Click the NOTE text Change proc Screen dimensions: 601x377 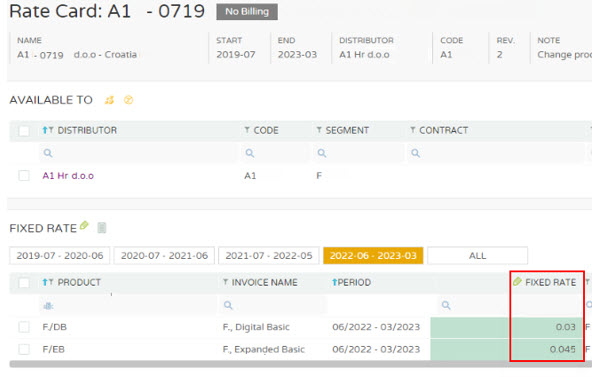tap(564, 55)
